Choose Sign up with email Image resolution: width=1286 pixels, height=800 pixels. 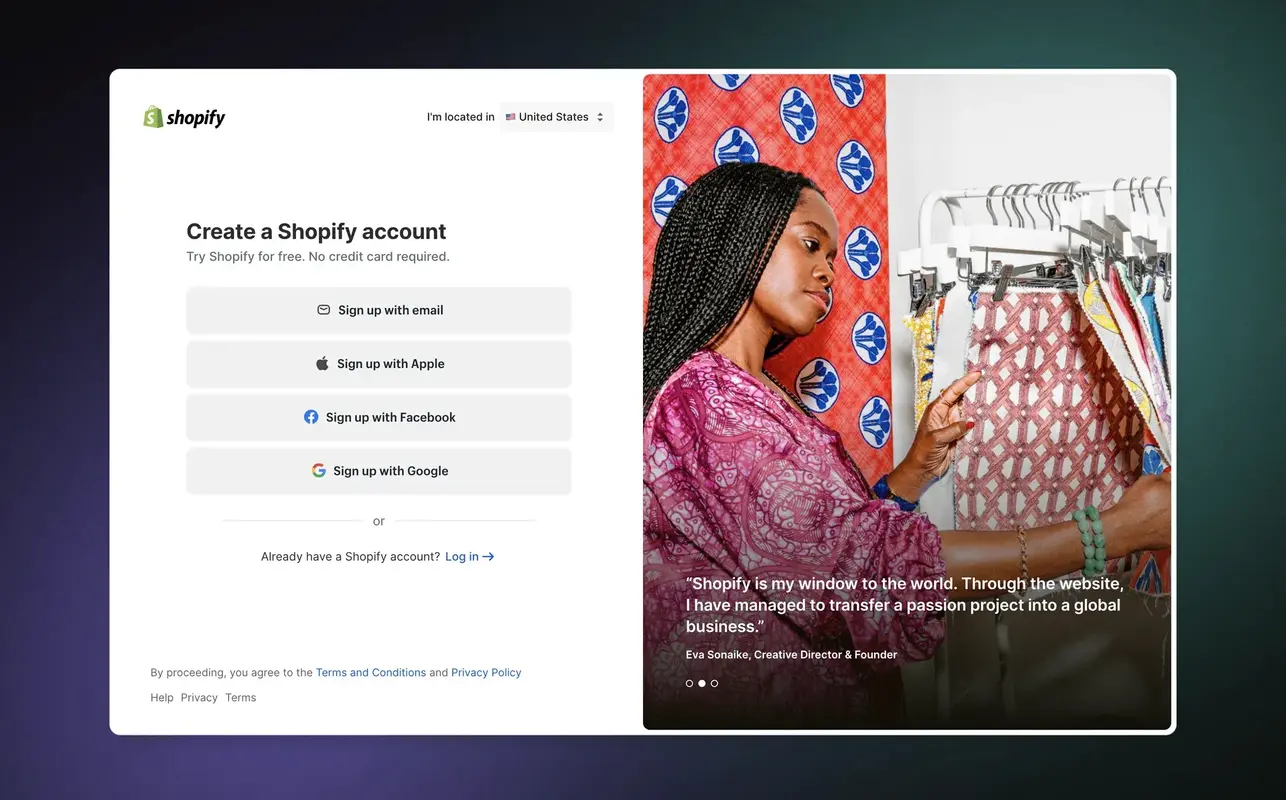379,310
